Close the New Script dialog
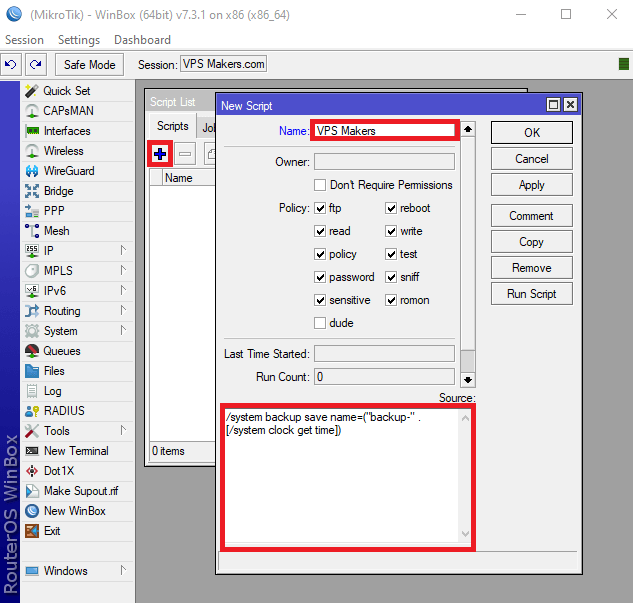 (570, 105)
